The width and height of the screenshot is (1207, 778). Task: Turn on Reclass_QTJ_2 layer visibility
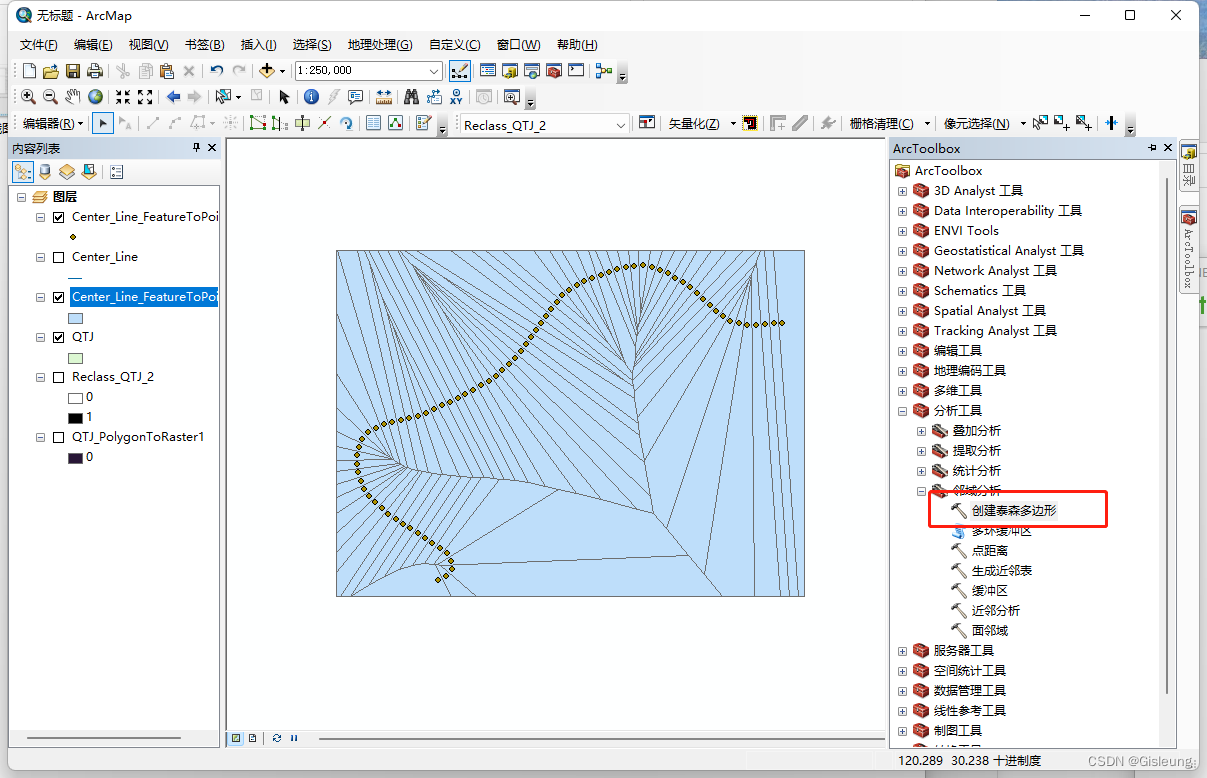click(58, 378)
